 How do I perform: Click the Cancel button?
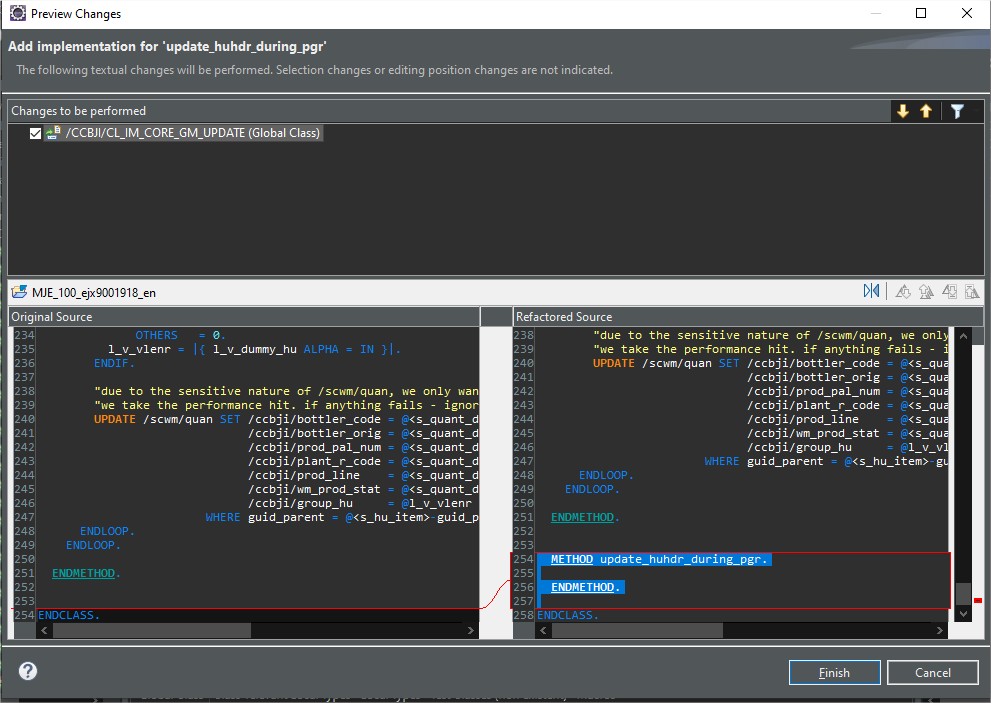932,673
